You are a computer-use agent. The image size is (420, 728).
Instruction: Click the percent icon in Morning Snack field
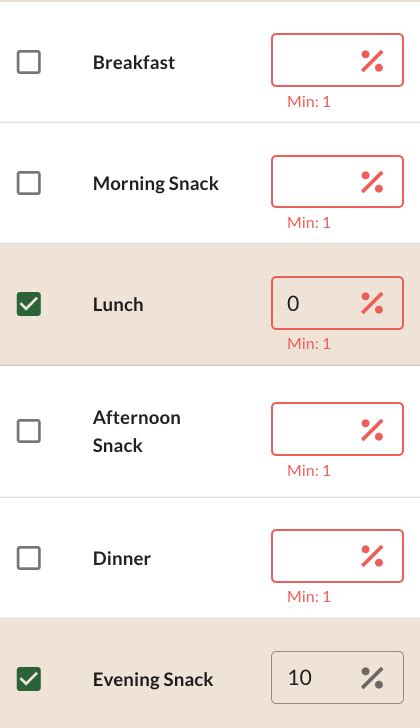[x=372, y=182]
